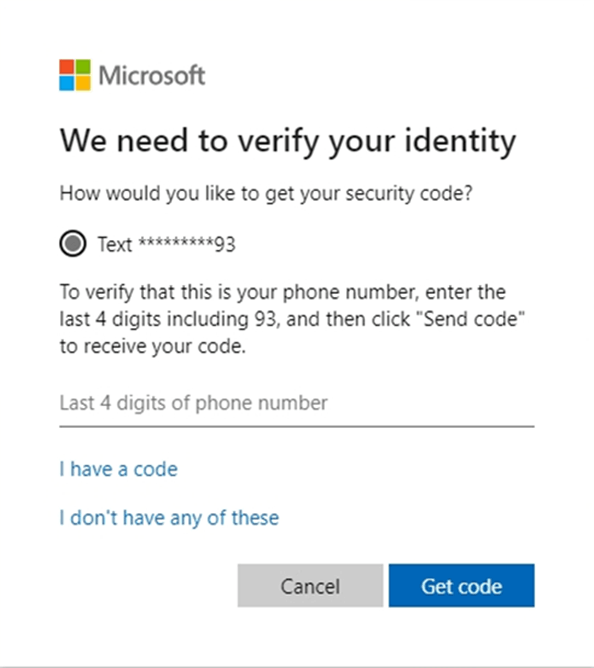Click the "How would you like to get your security code?" text
This screenshot has width=594, height=668.
[x=266, y=194]
